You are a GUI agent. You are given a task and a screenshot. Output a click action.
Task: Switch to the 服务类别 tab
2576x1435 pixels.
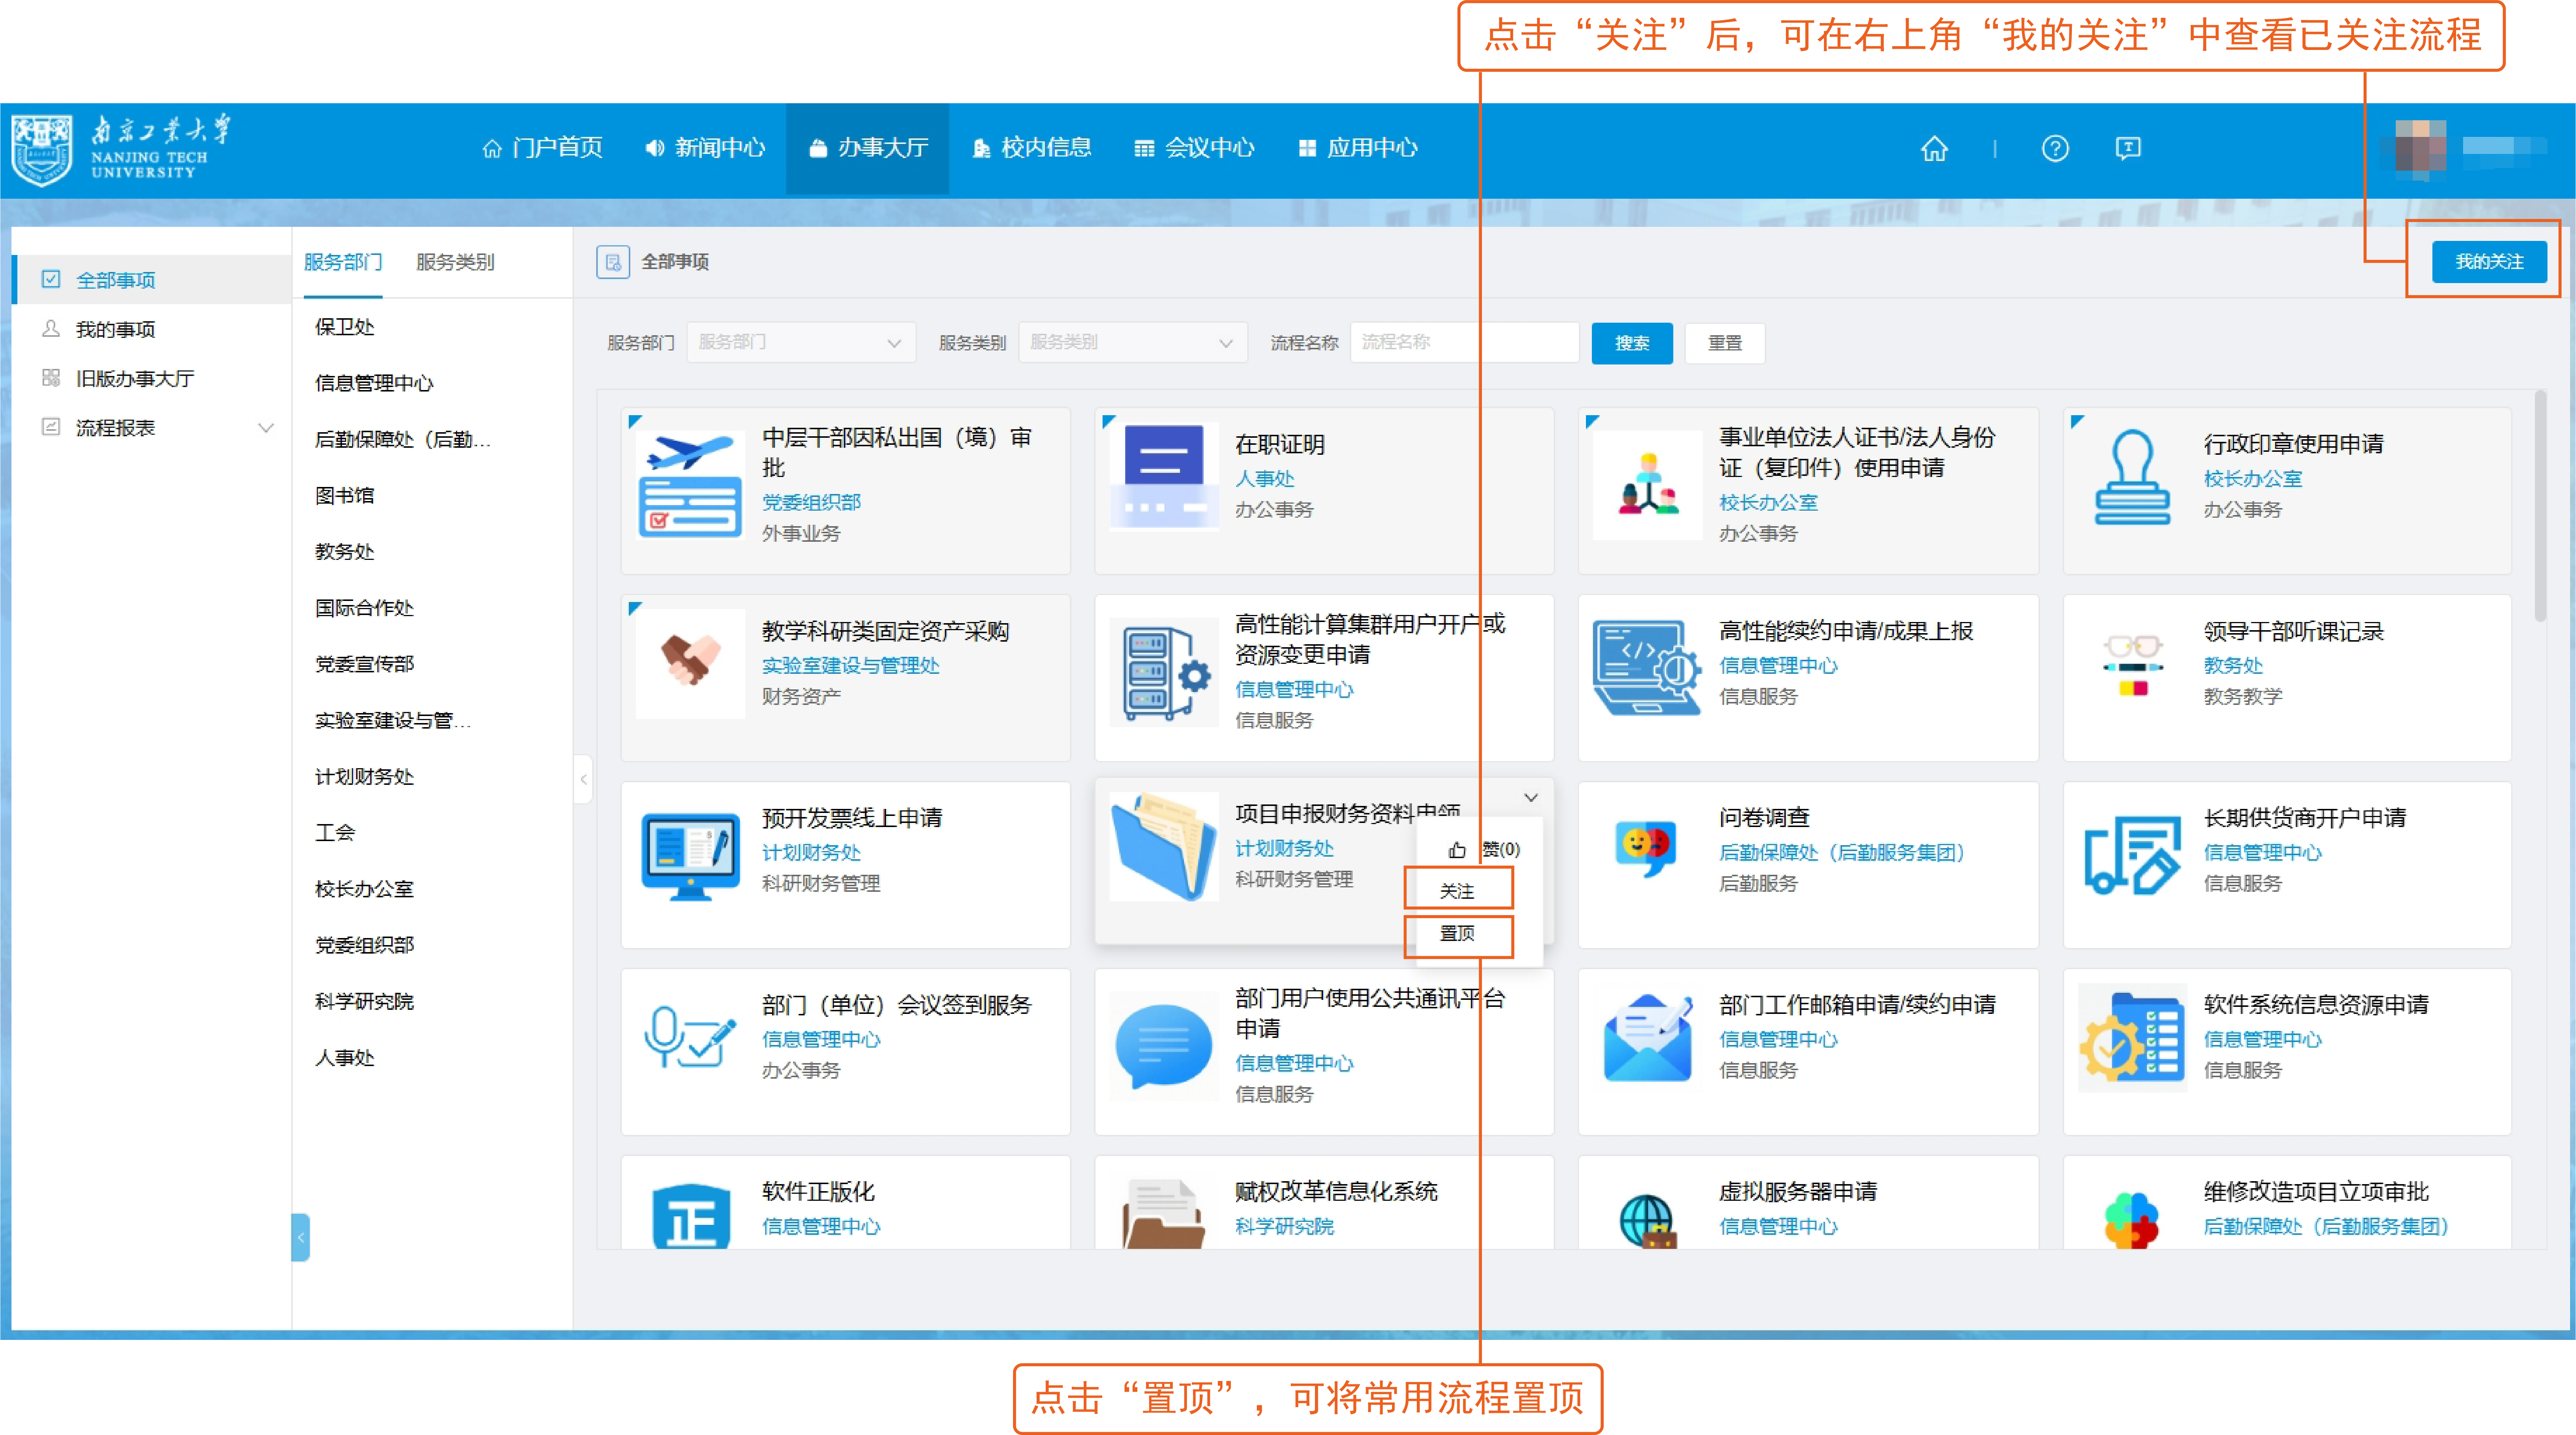455,262
